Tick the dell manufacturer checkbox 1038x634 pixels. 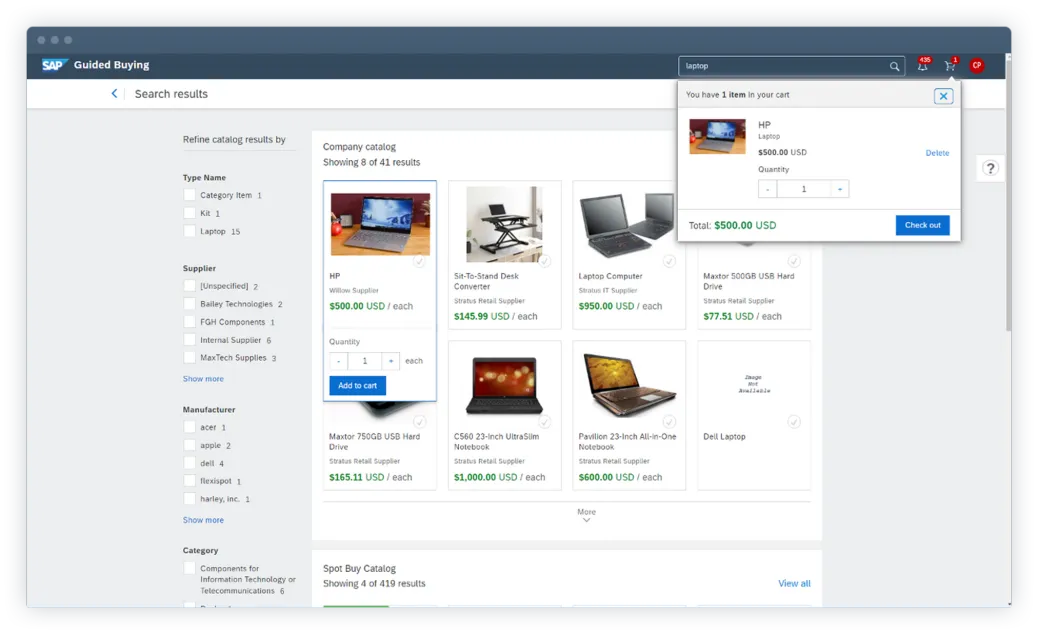pyautogui.click(x=189, y=463)
